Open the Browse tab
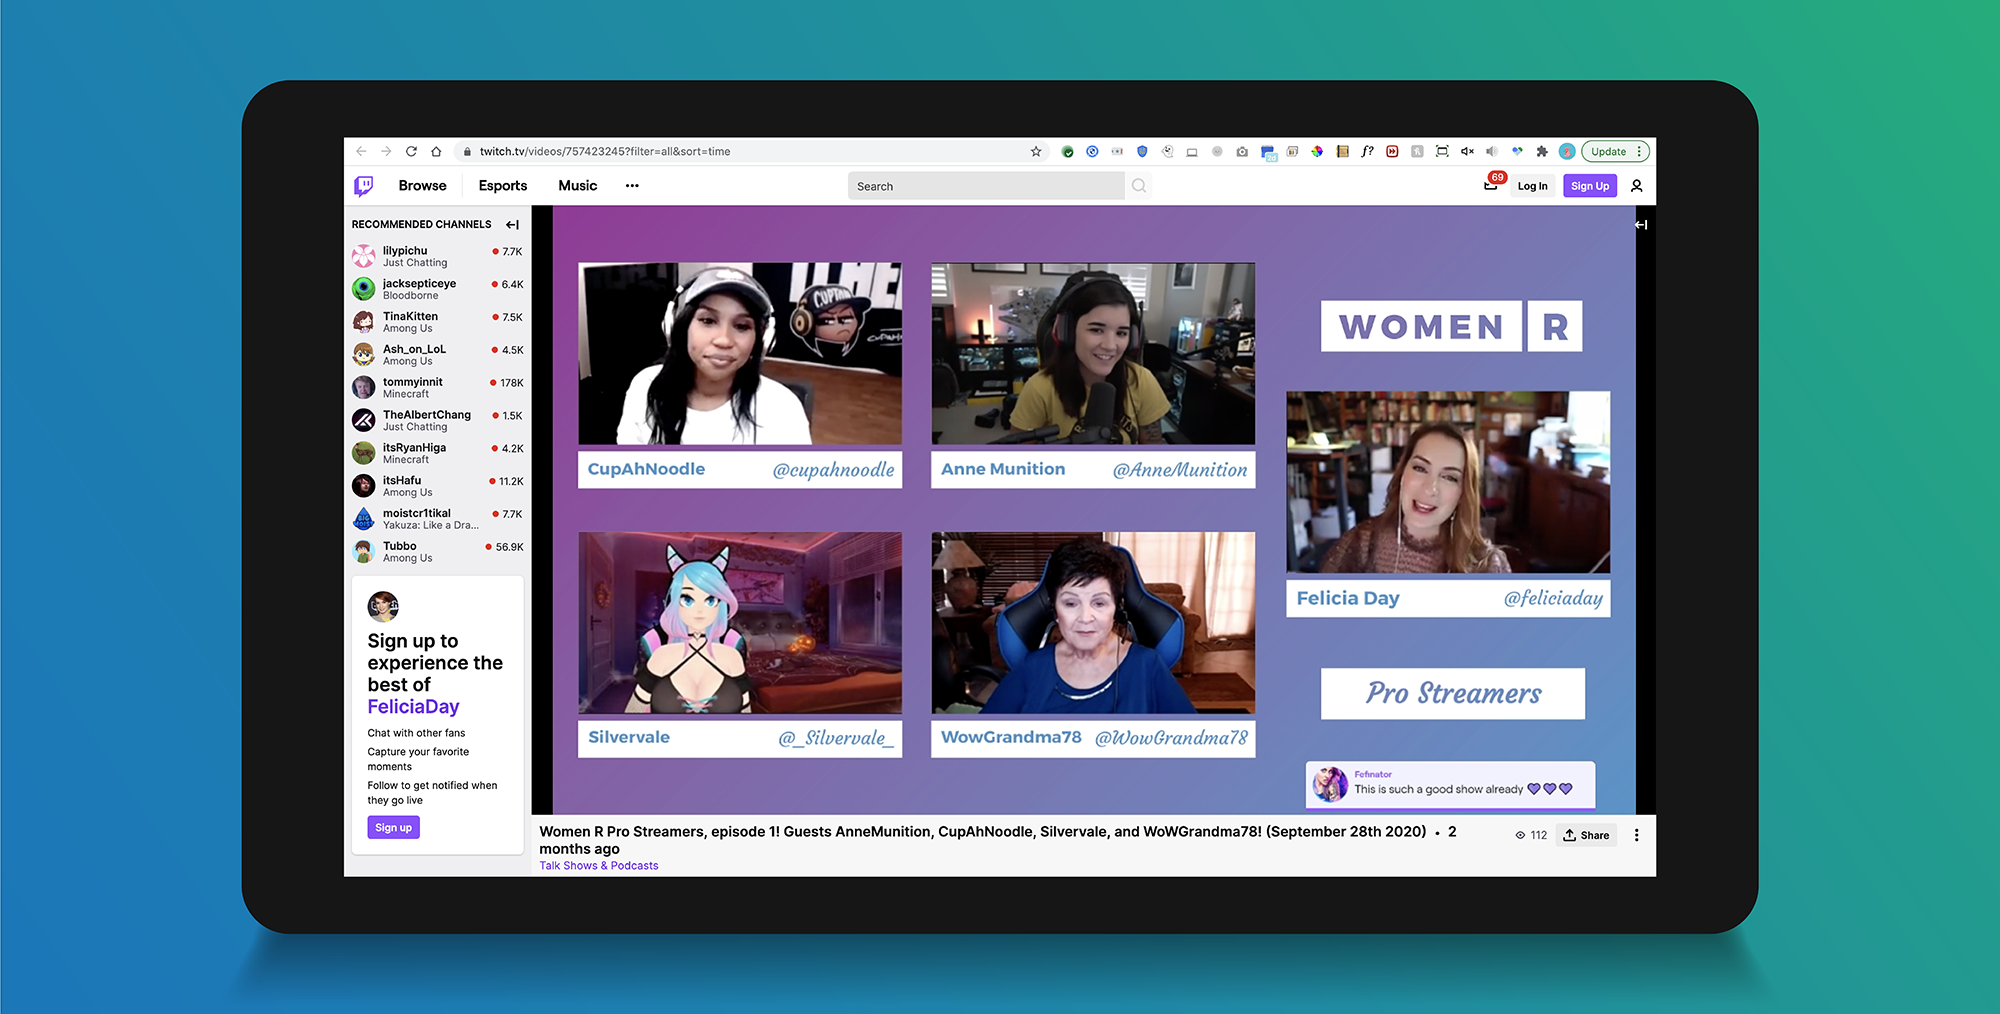 click(422, 186)
